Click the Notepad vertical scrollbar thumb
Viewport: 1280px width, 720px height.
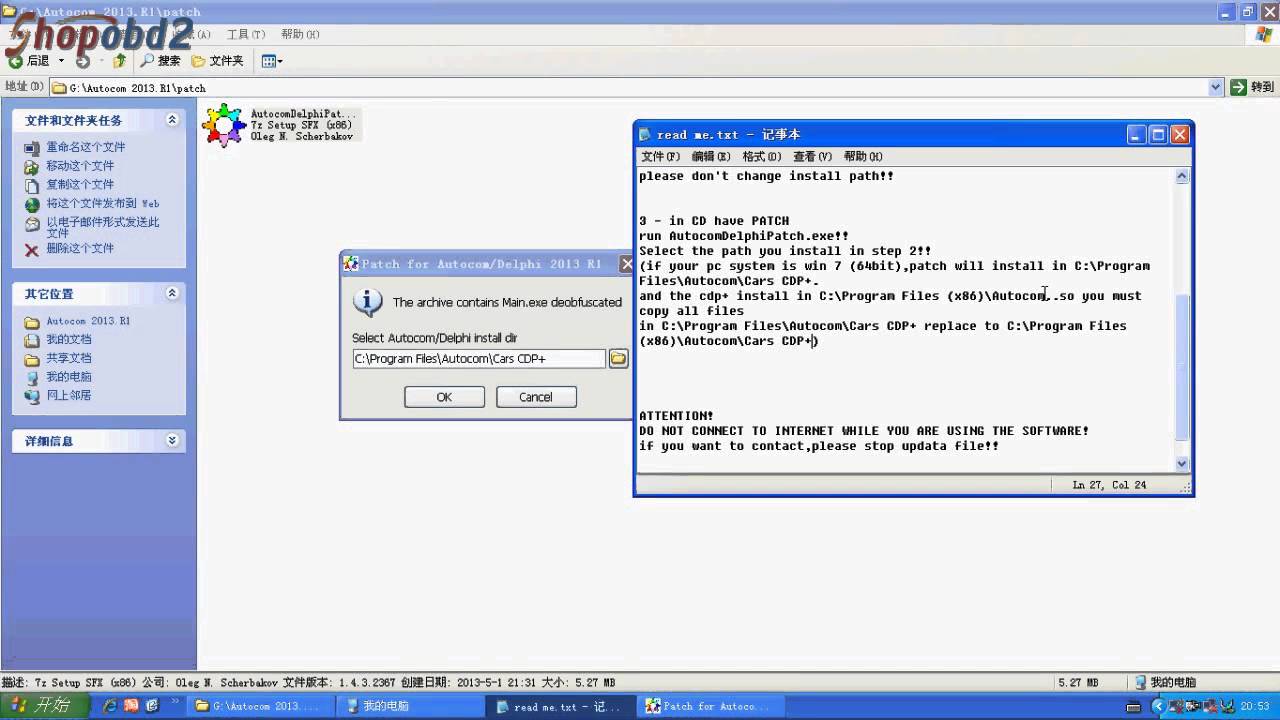pos(1182,367)
